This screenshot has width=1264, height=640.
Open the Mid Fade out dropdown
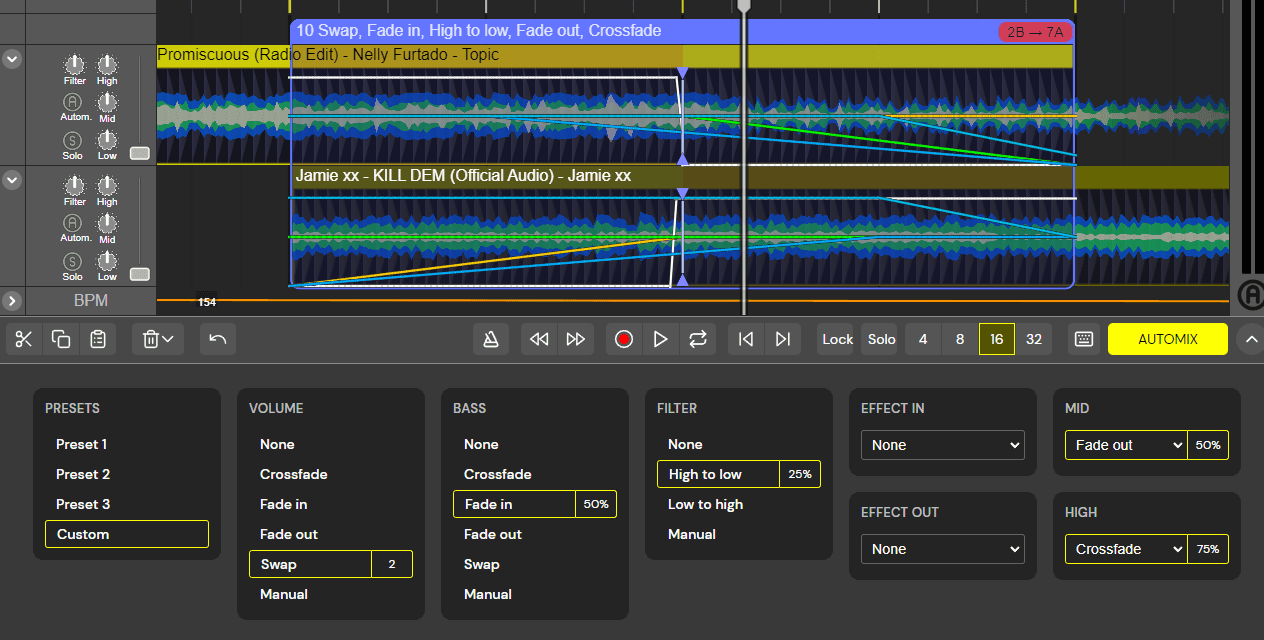(x=1125, y=445)
